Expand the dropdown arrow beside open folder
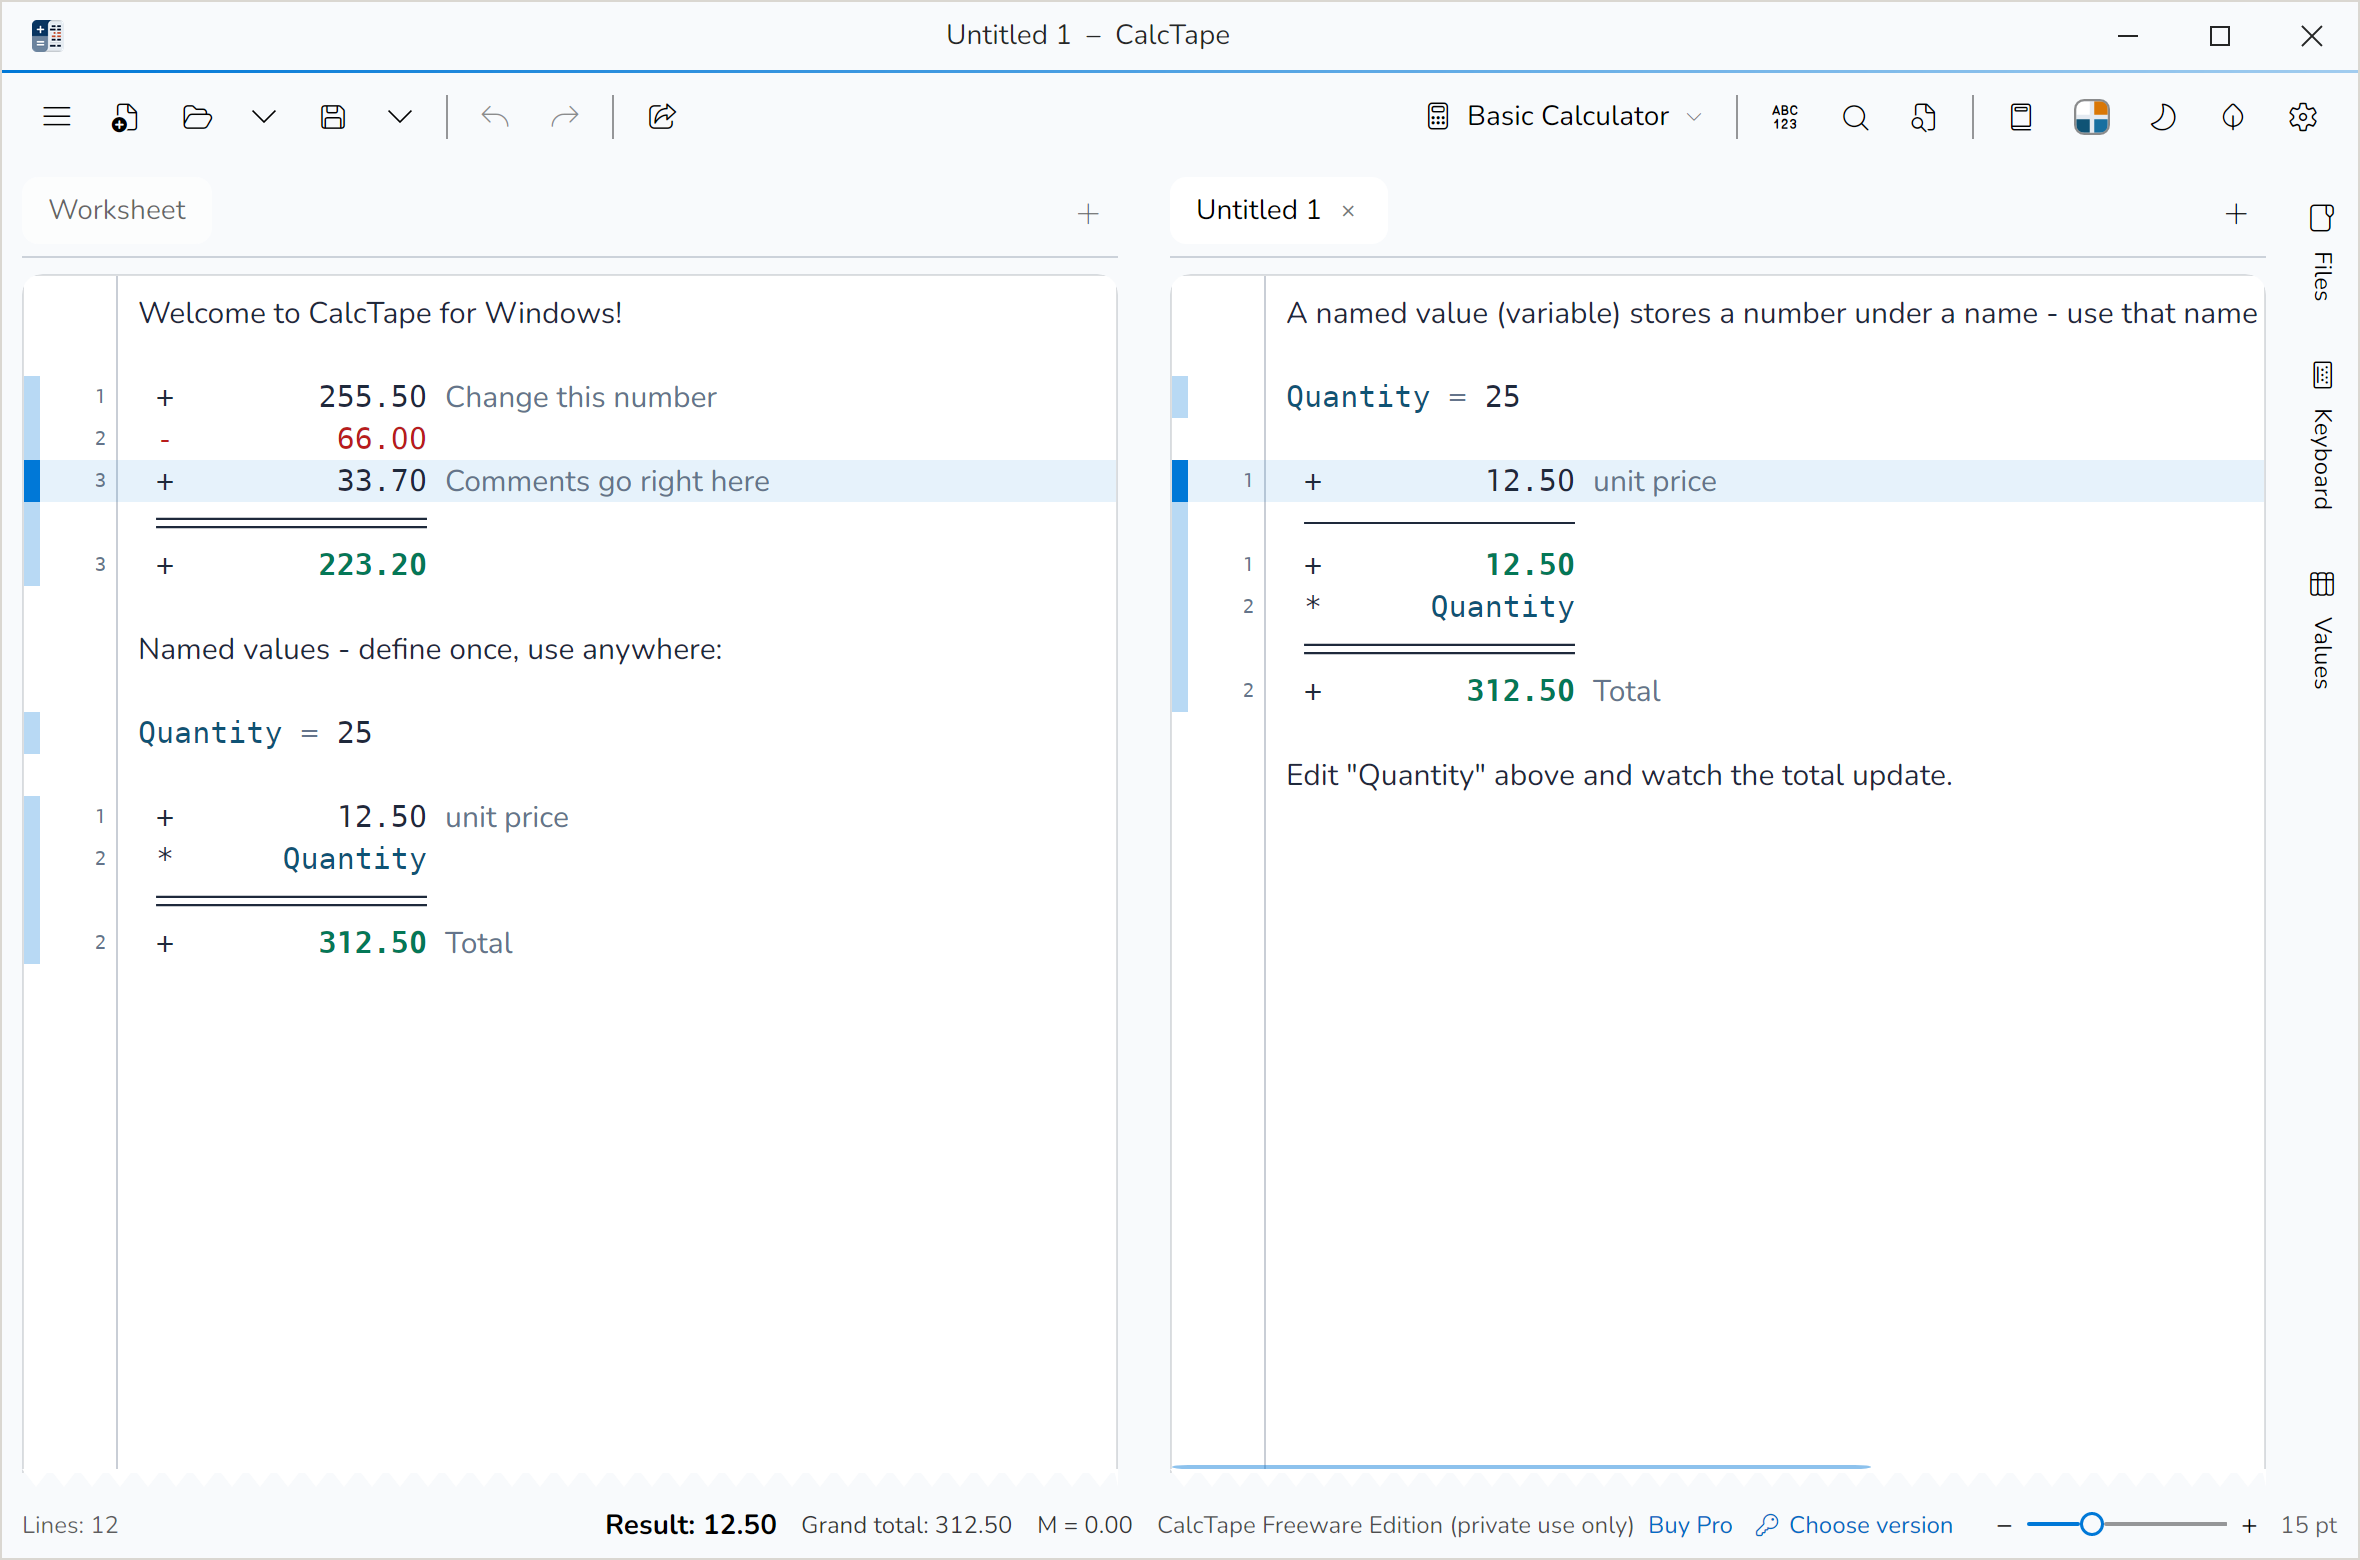This screenshot has width=2360, height=1560. click(x=263, y=117)
